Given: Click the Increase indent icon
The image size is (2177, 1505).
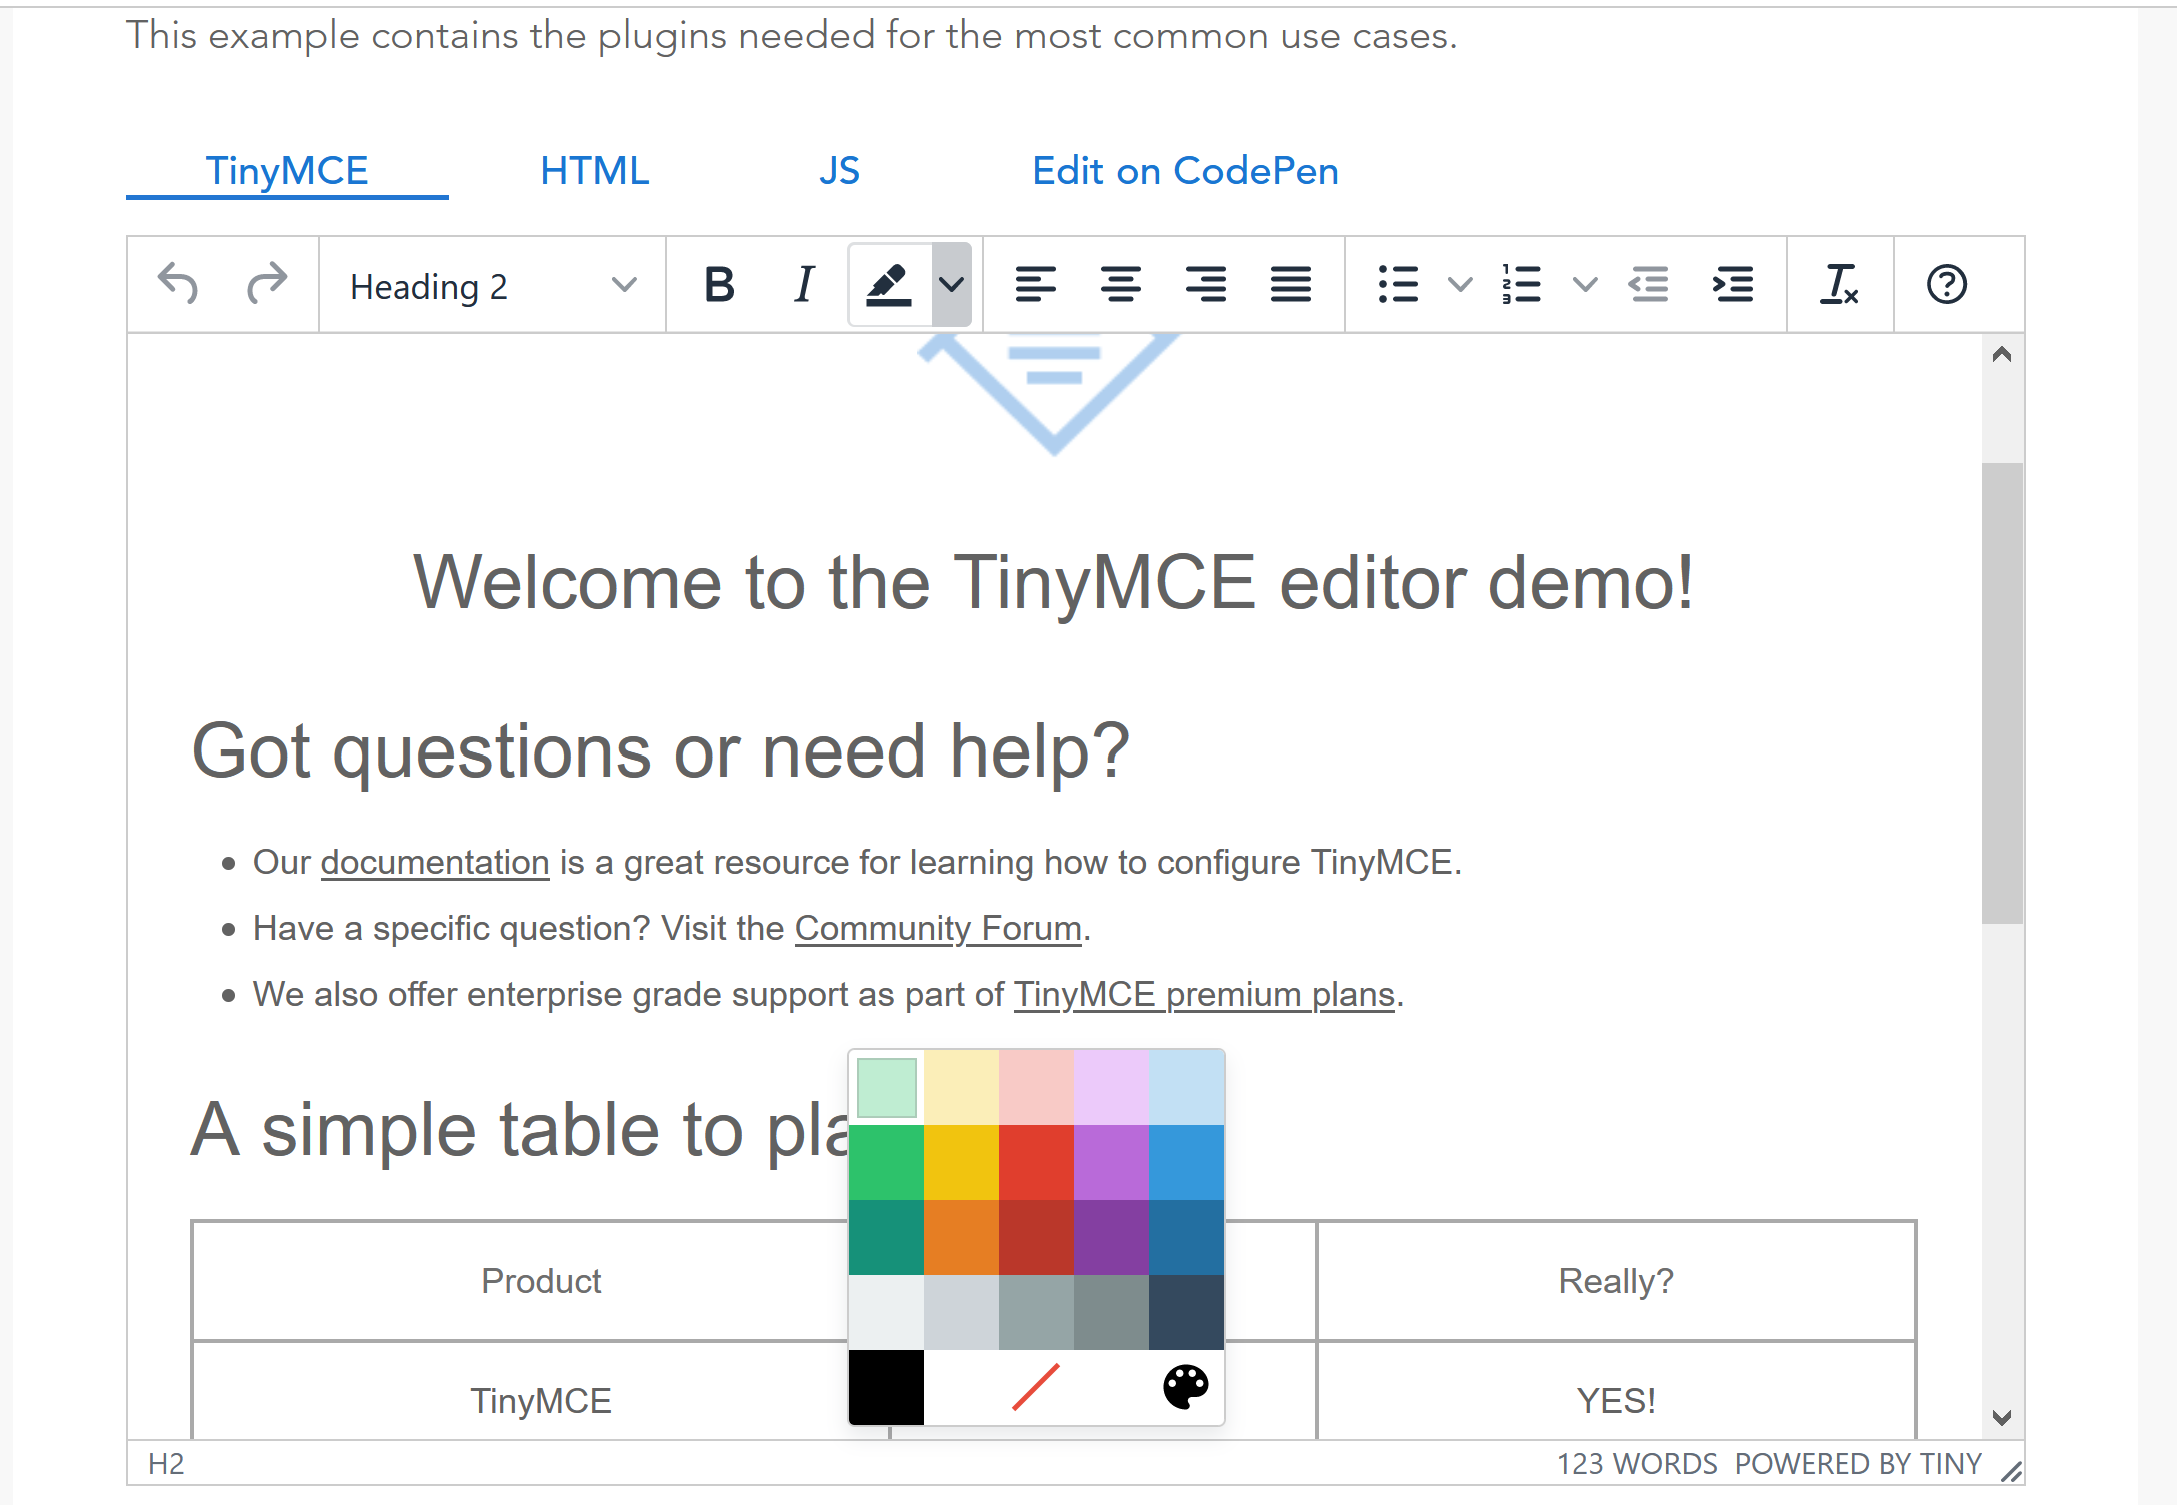Looking at the screenshot, I should [1733, 284].
